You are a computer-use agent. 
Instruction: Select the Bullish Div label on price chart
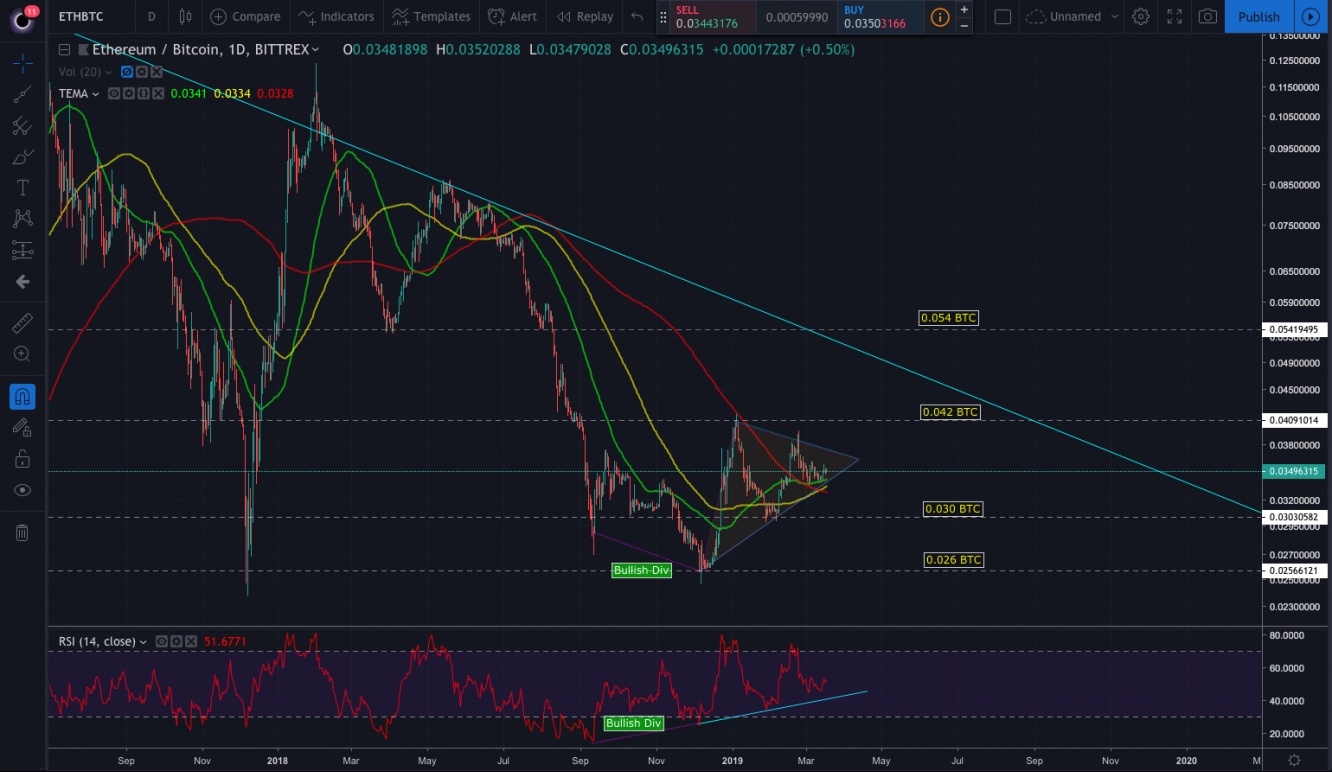point(641,570)
